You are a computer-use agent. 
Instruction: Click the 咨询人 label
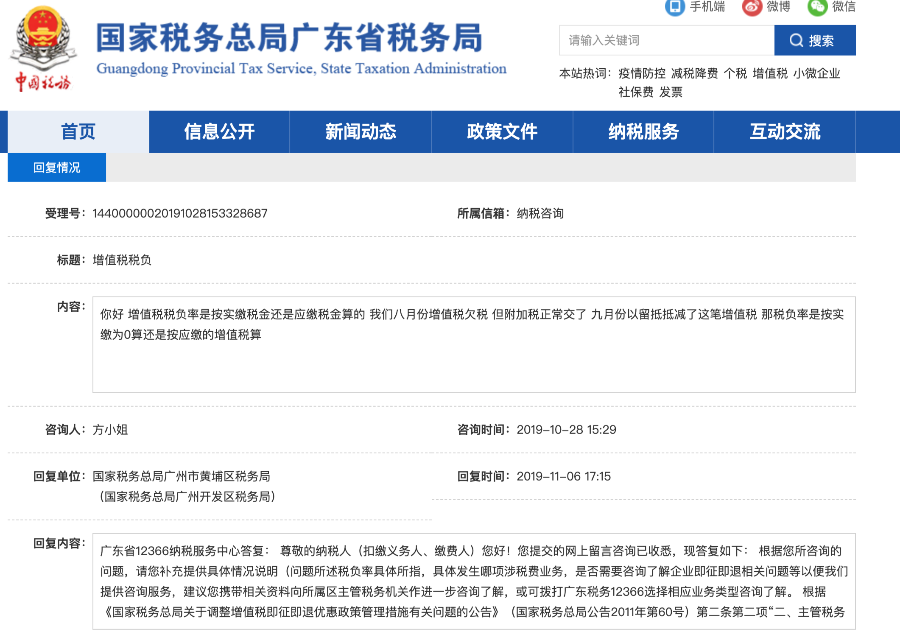coord(65,429)
